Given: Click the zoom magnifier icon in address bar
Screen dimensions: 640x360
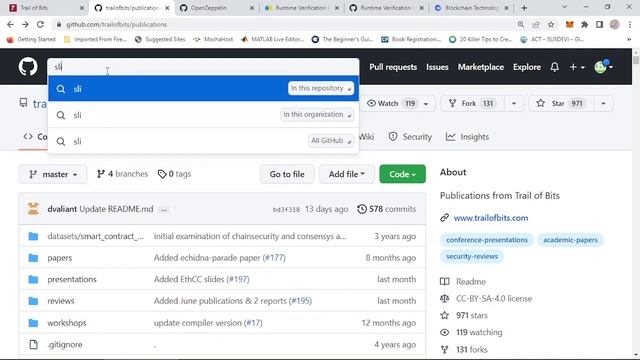Looking at the screenshot, I should 520,24.
